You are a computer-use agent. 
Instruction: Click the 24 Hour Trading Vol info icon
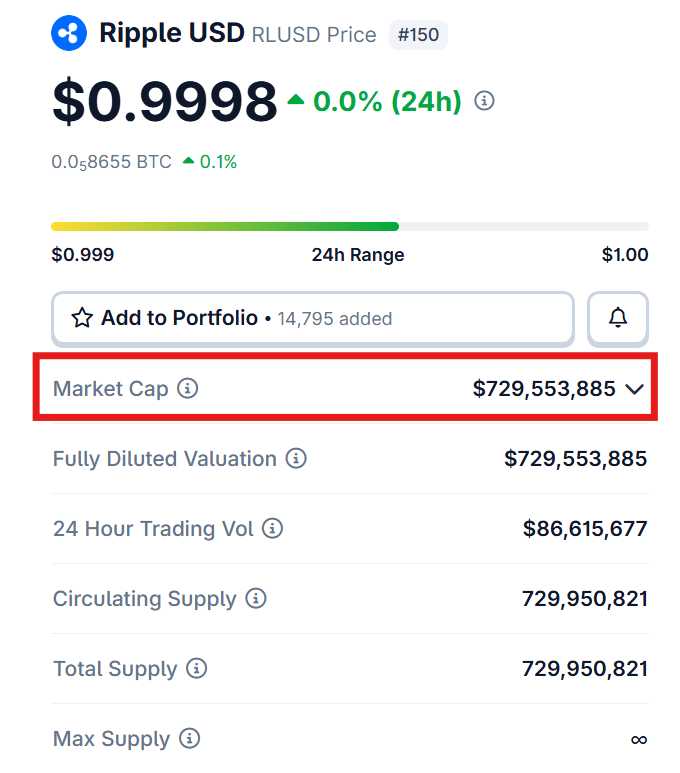(x=272, y=528)
